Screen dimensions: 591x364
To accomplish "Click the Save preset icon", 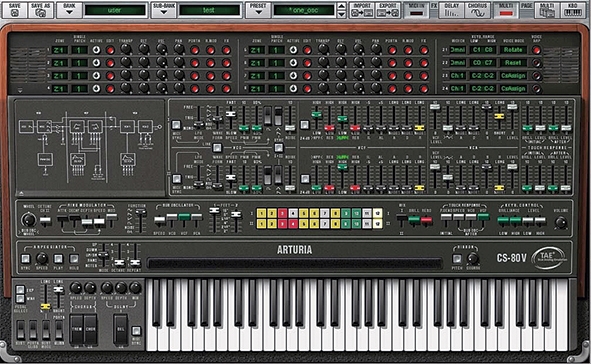I will 15,10.
